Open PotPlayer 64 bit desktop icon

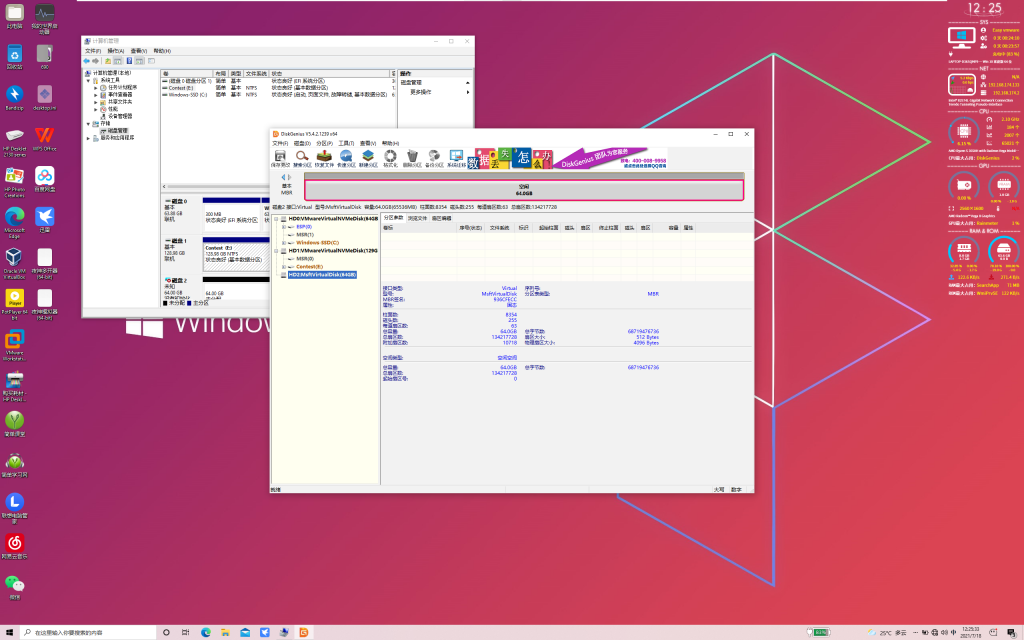pyautogui.click(x=14, y=302)
